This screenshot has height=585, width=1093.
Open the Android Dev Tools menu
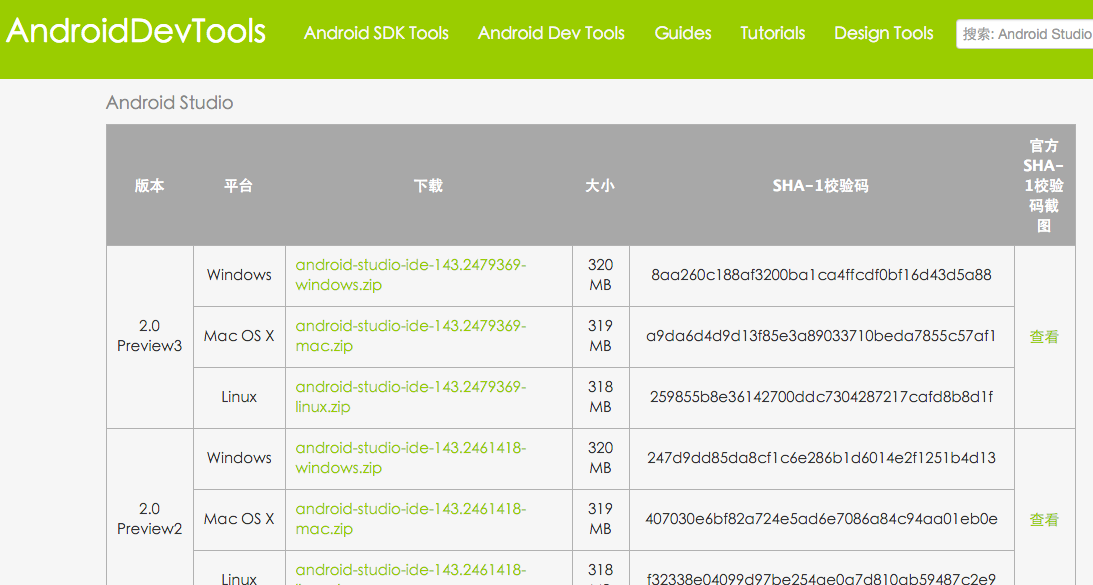point(551,33)
